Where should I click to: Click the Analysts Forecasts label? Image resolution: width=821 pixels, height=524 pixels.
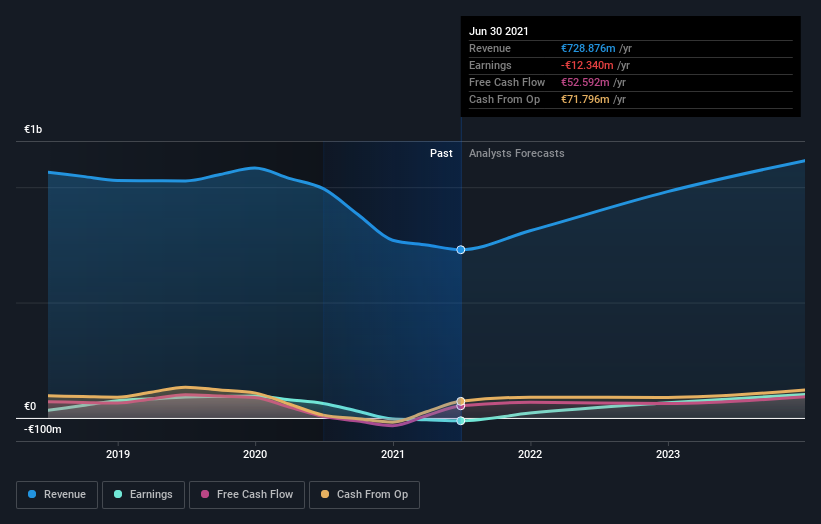point(517,153)
